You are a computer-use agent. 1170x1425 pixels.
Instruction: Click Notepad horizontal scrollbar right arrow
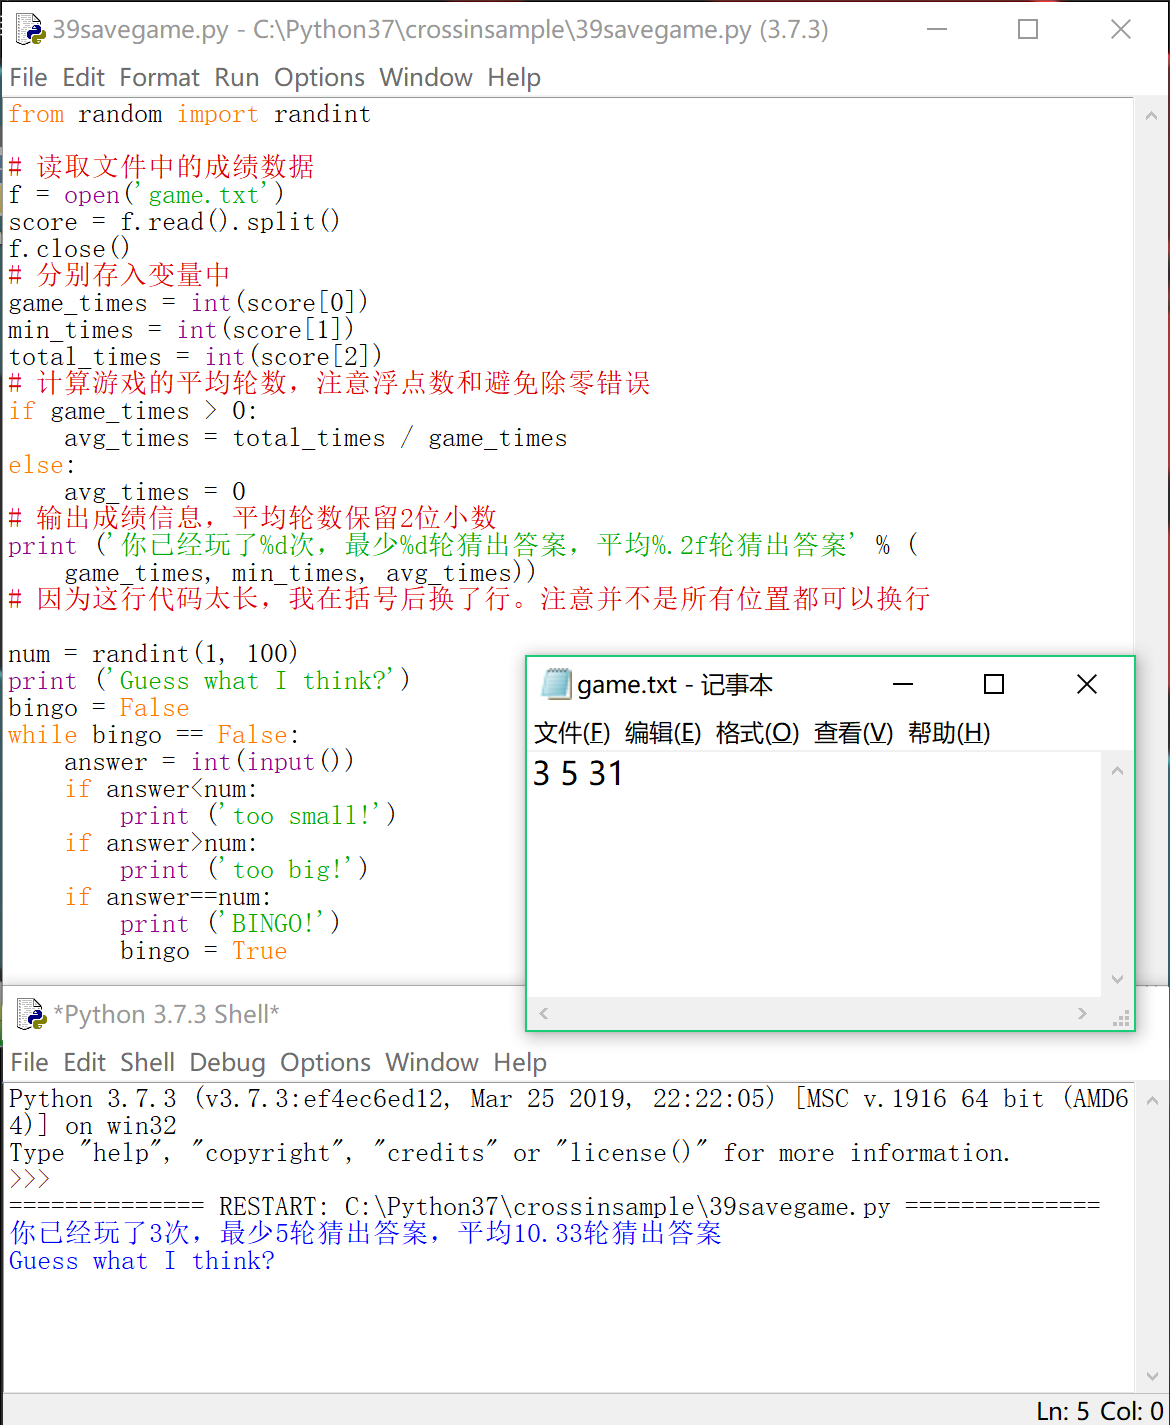(1082, 1013)
